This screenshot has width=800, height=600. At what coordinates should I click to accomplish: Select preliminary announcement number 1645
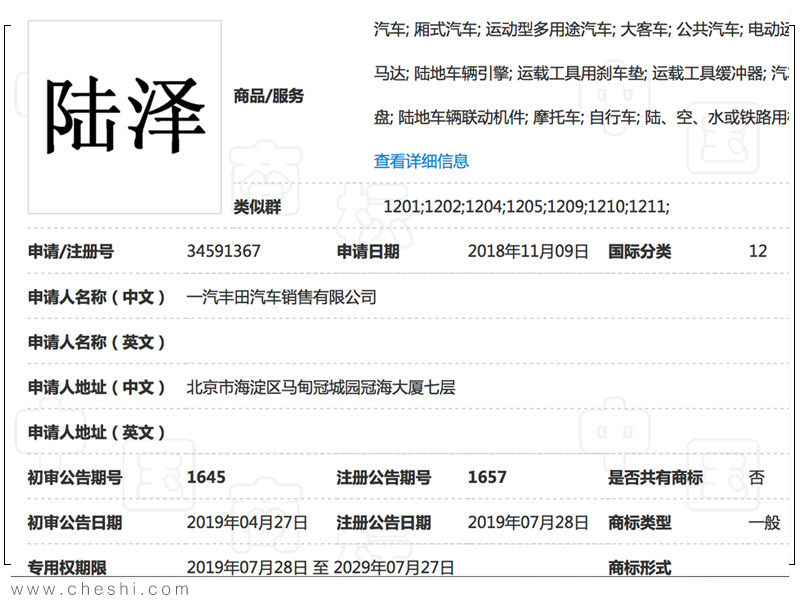[x=206, y=477]
